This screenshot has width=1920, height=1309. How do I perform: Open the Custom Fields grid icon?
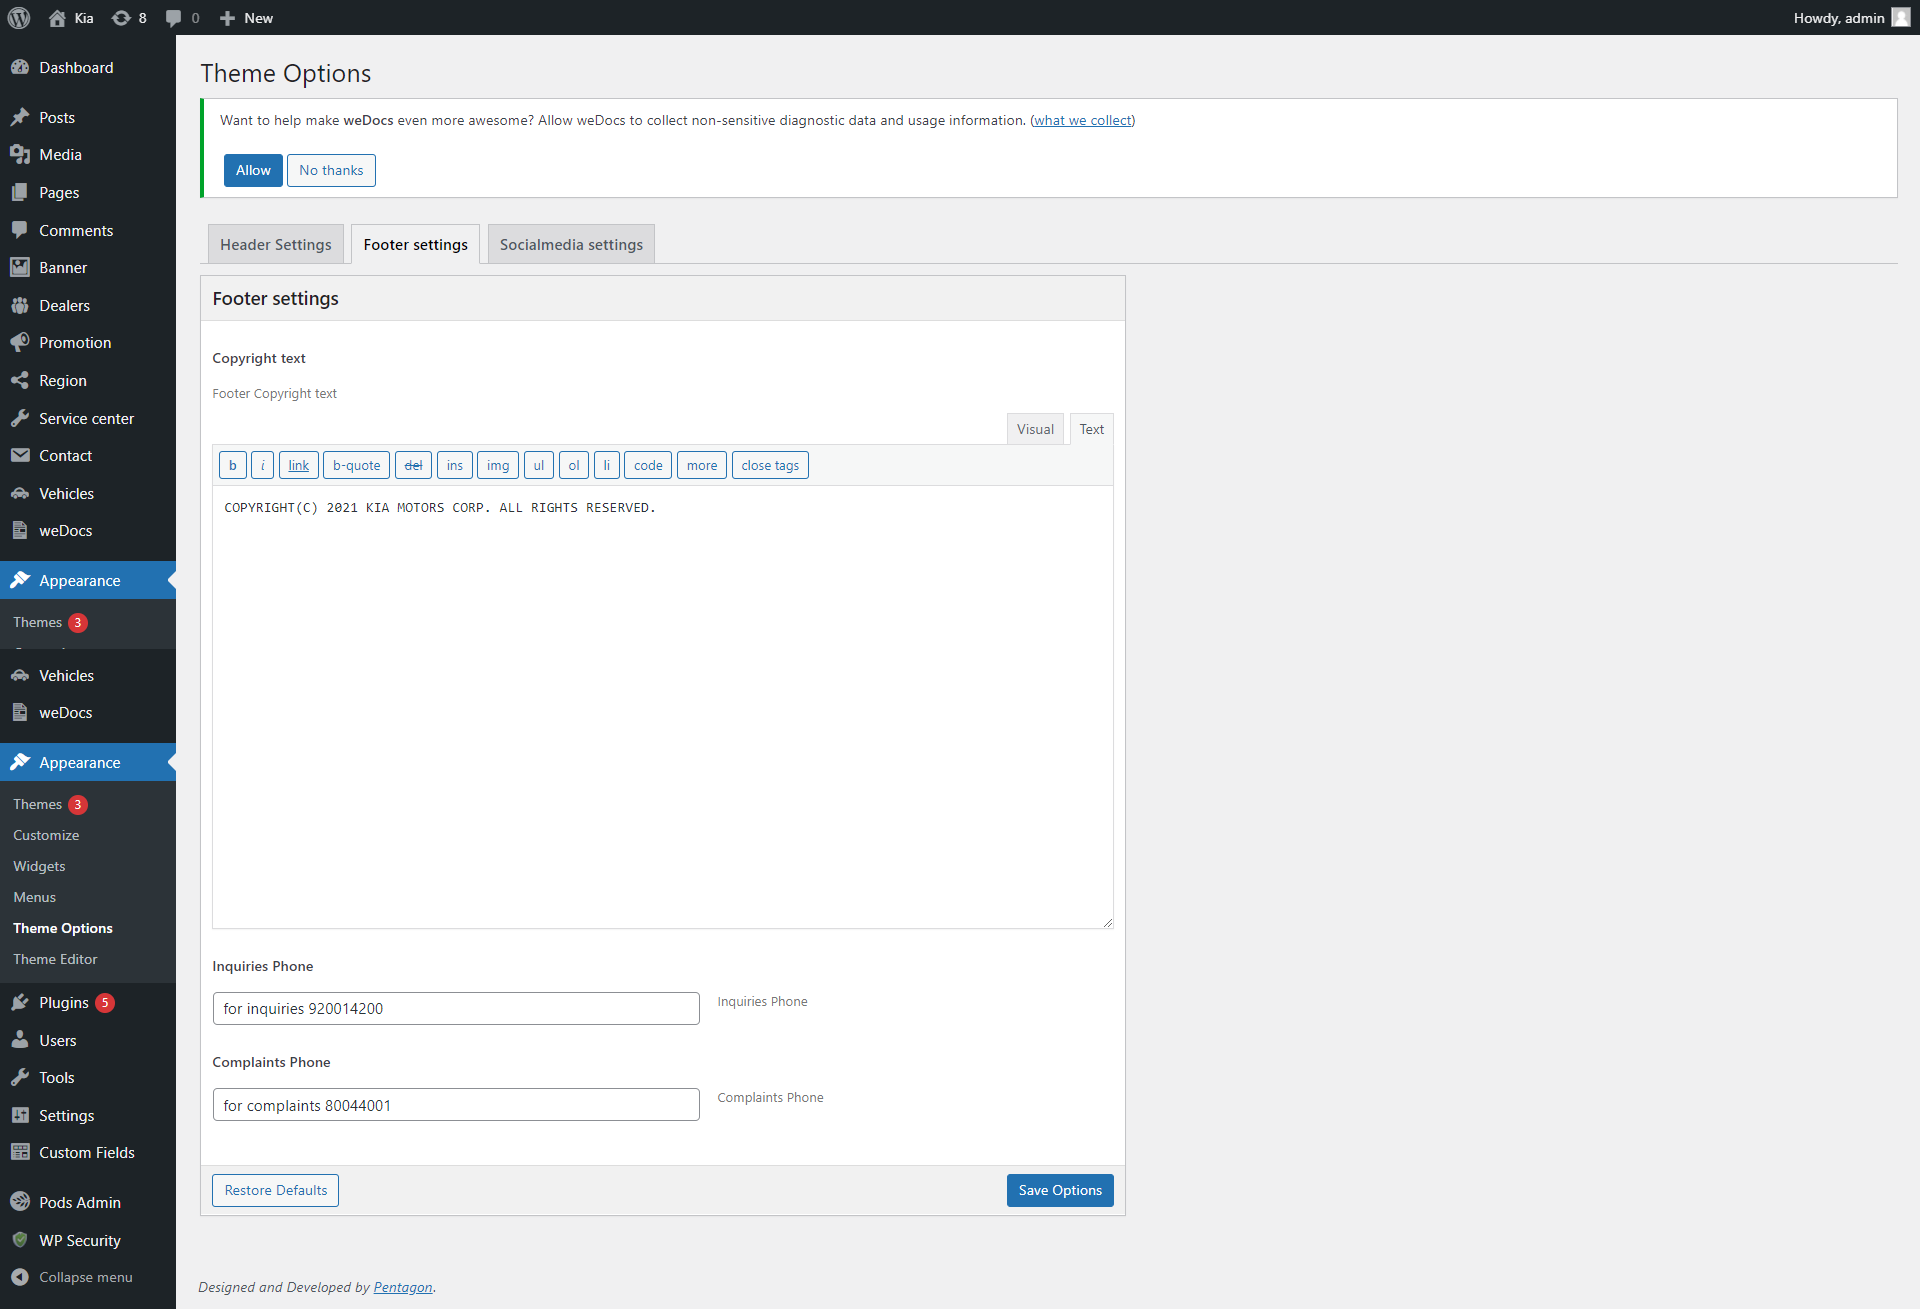coord(20,1152)
